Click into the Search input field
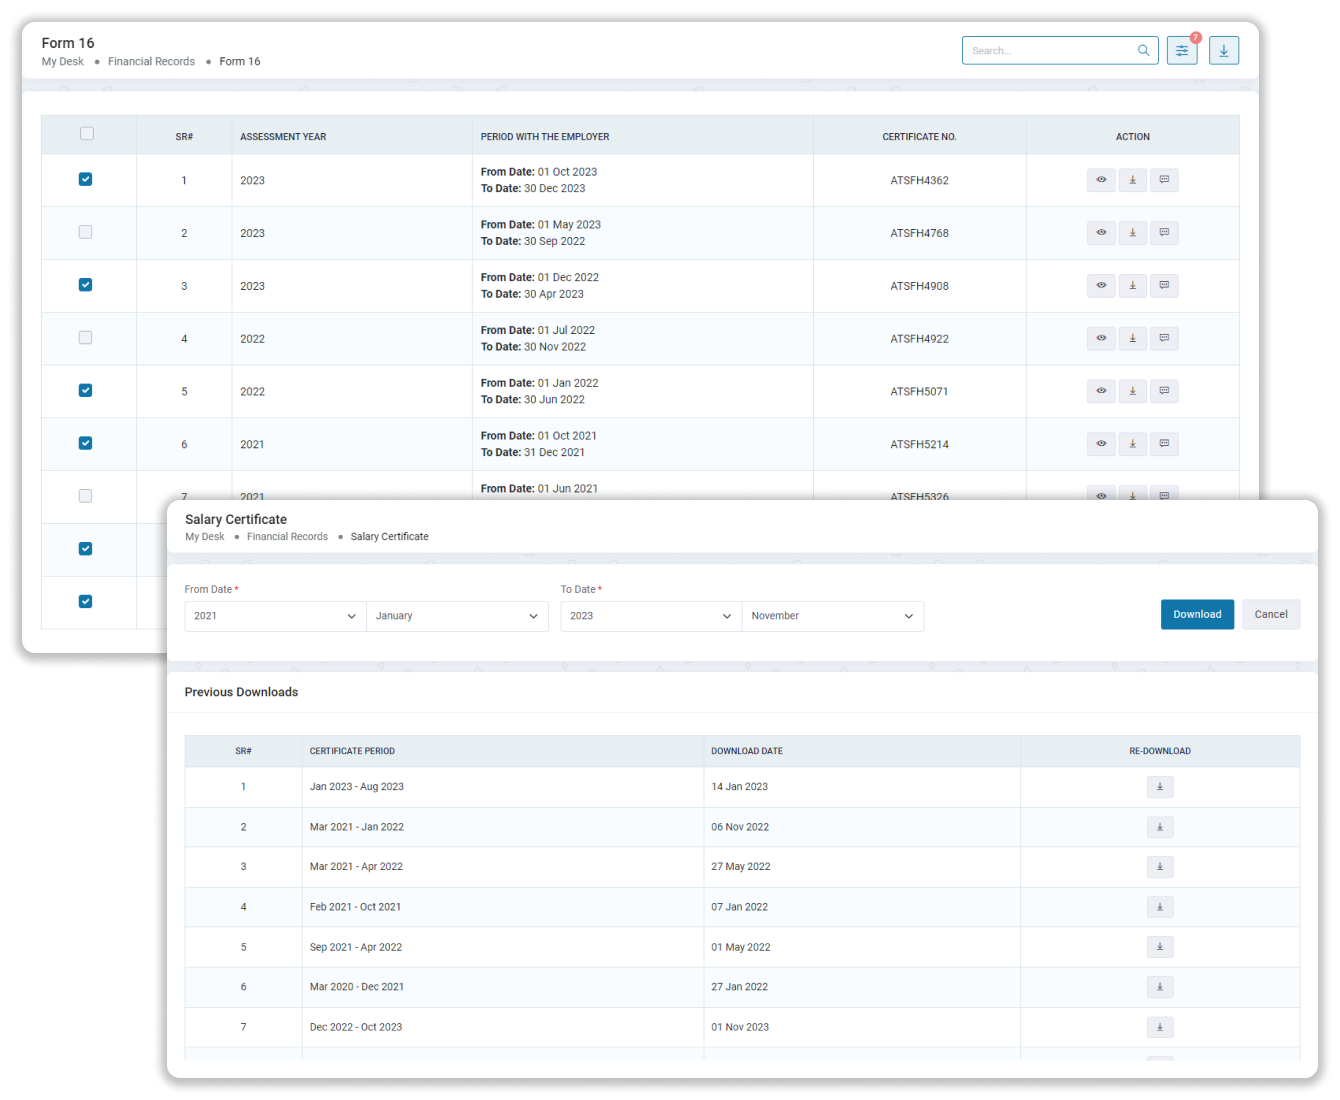 (1050, 51)
